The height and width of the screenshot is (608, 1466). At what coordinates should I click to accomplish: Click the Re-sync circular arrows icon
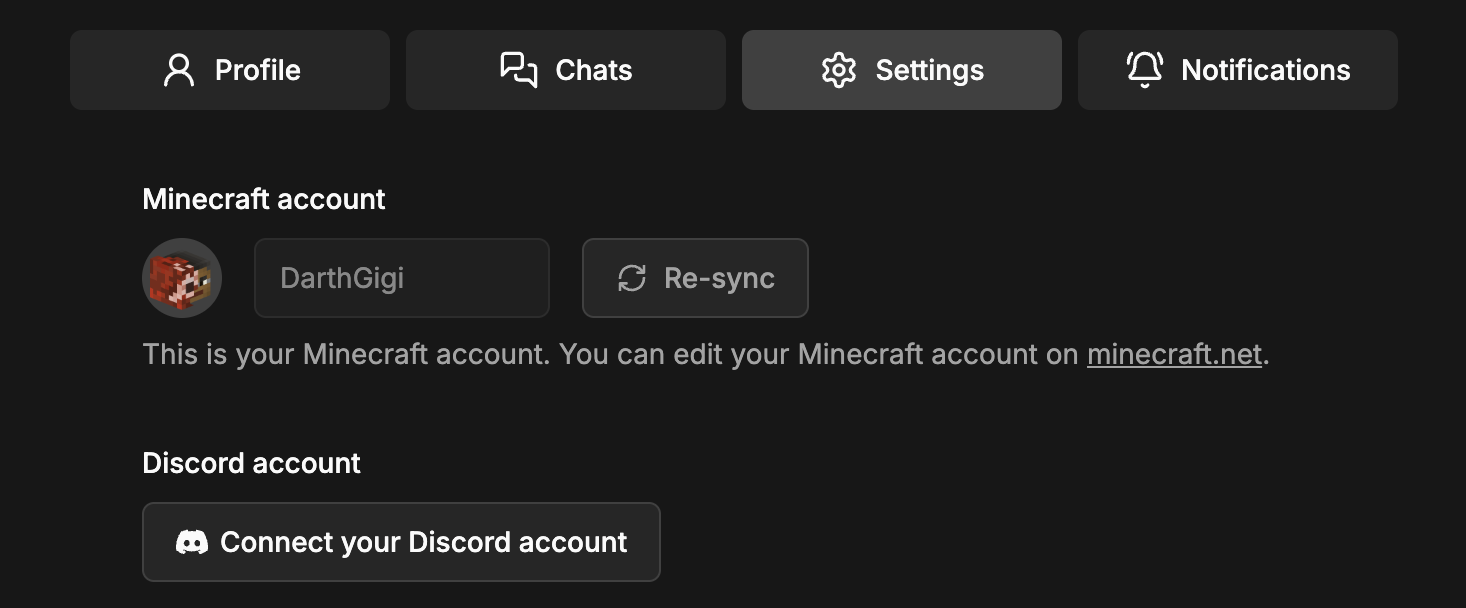pyautogui.click(x=630, y=278)
